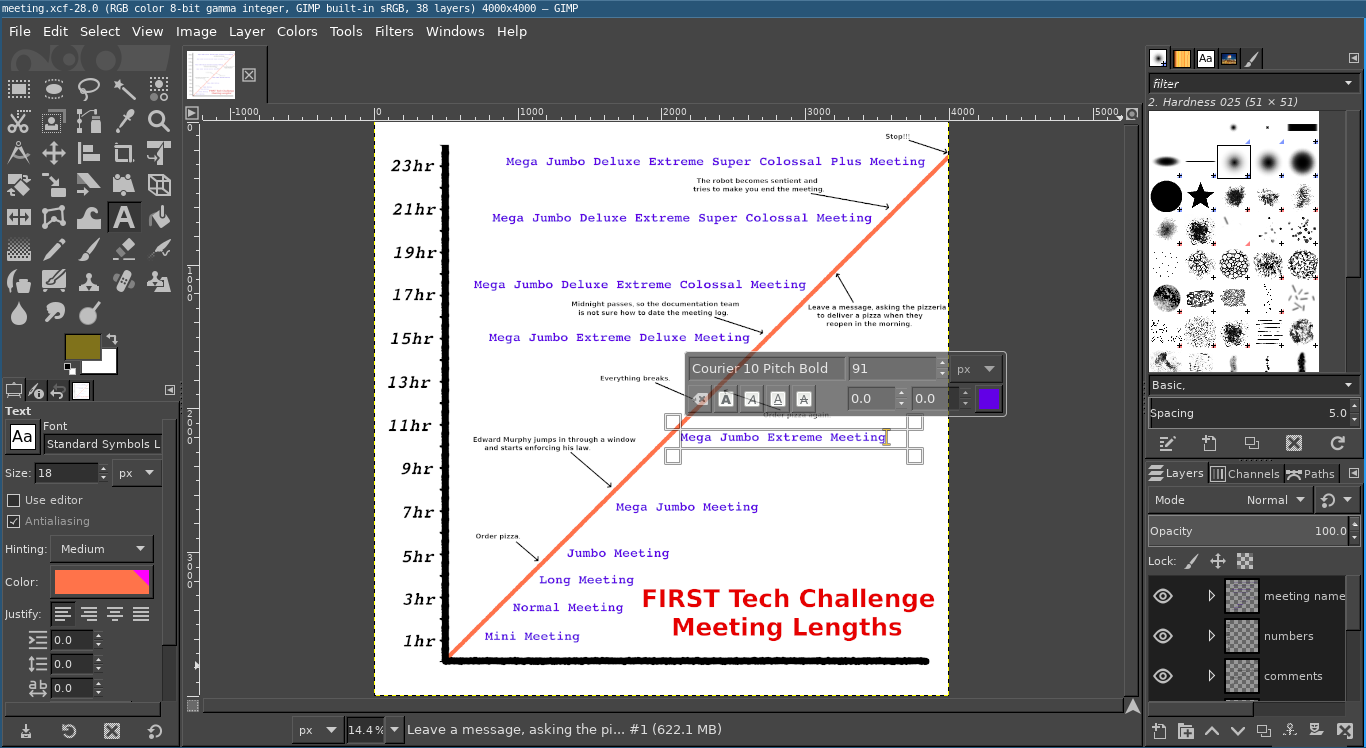
Task: Toggle visibility of the meeting name layer
Action: tap(1163, 596)
